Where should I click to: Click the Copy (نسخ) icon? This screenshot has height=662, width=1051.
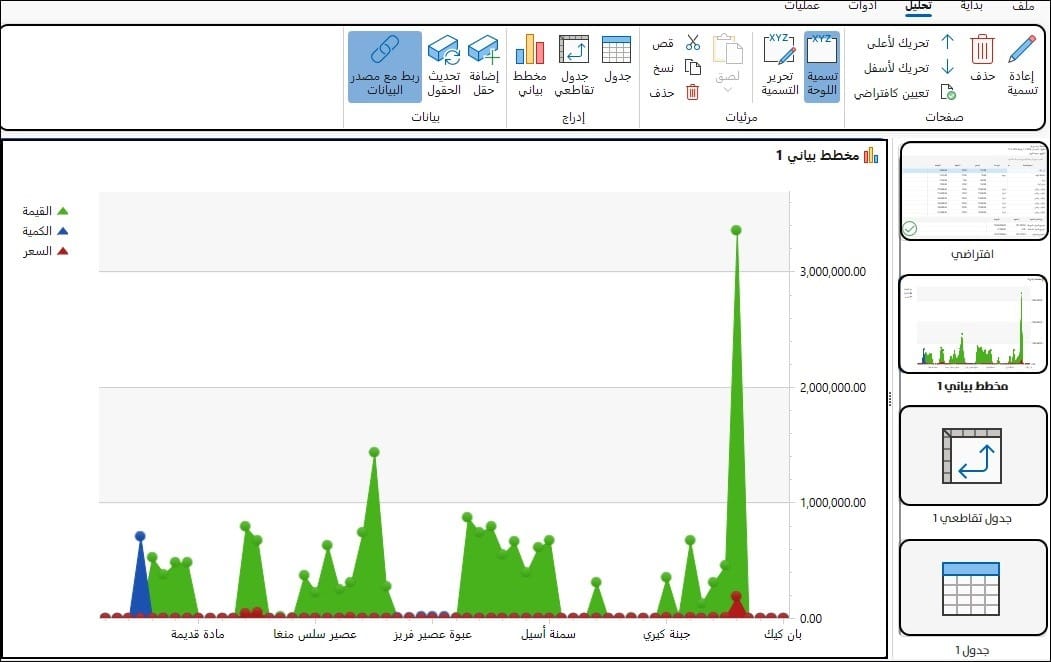692,68
